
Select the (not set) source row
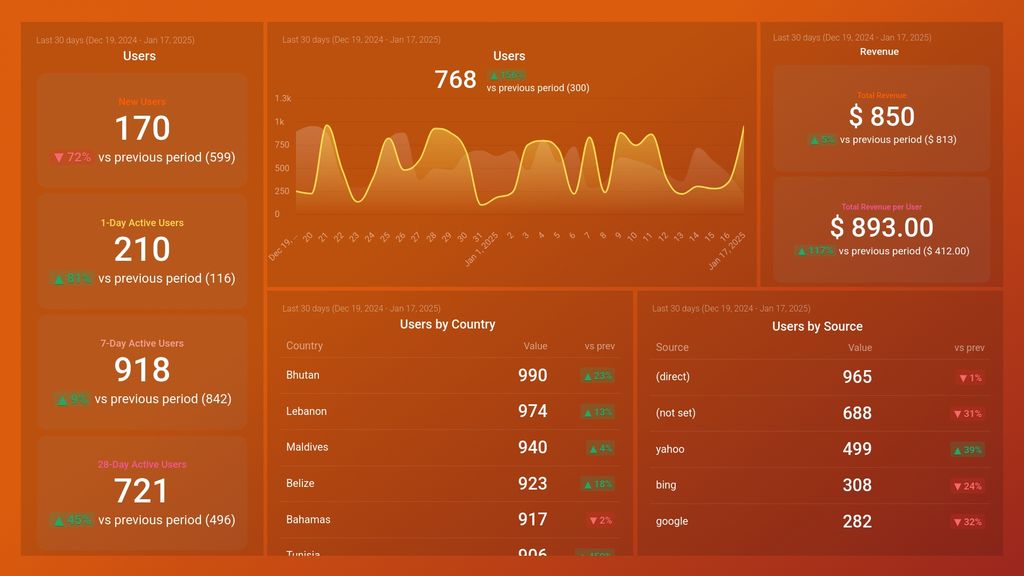coord(820,413)
